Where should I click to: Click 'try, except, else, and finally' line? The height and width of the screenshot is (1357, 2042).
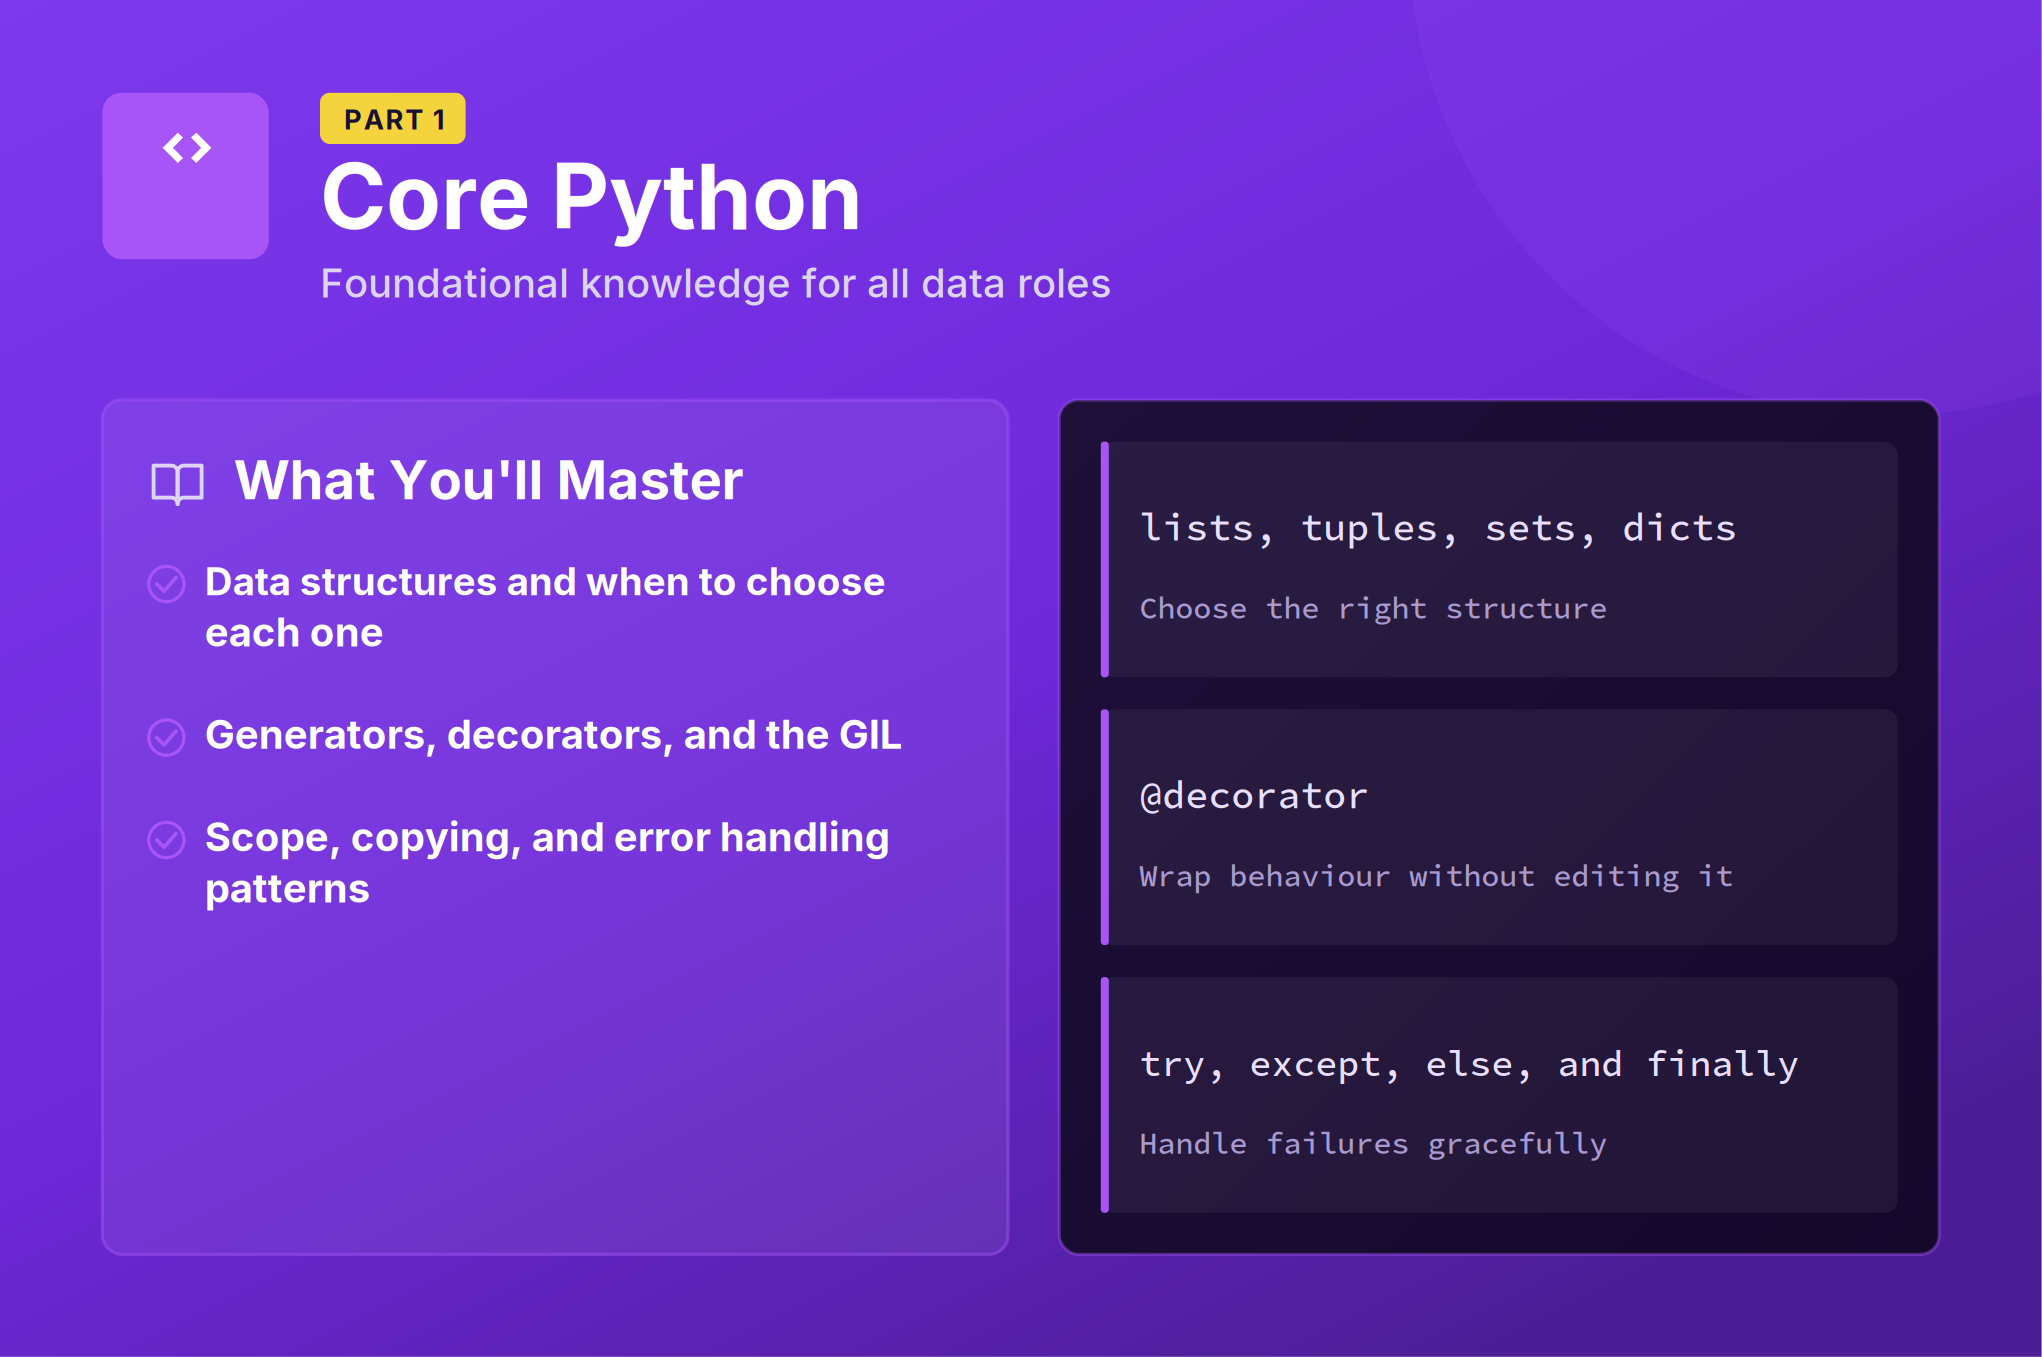1469,1064
